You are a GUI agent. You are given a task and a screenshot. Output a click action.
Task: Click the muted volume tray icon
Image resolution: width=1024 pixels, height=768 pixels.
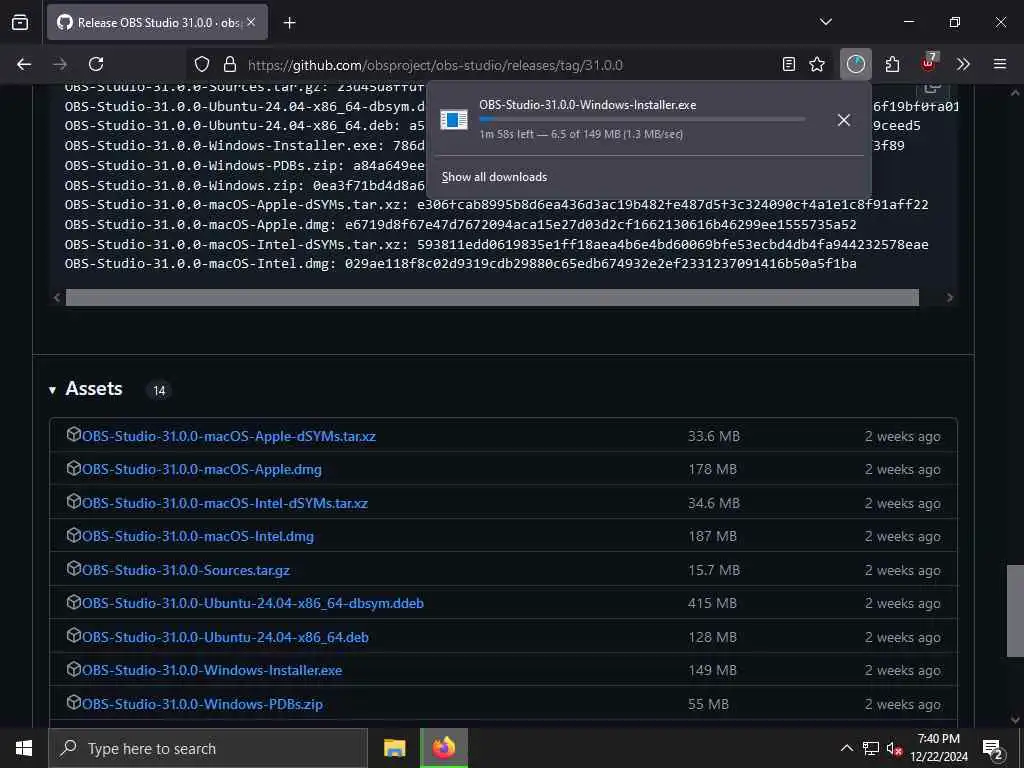894,748
